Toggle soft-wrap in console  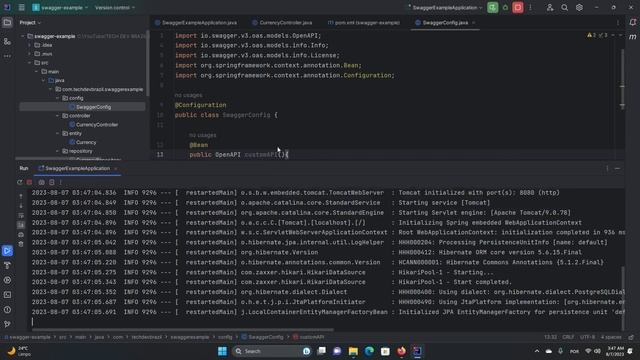click(21, 216)
